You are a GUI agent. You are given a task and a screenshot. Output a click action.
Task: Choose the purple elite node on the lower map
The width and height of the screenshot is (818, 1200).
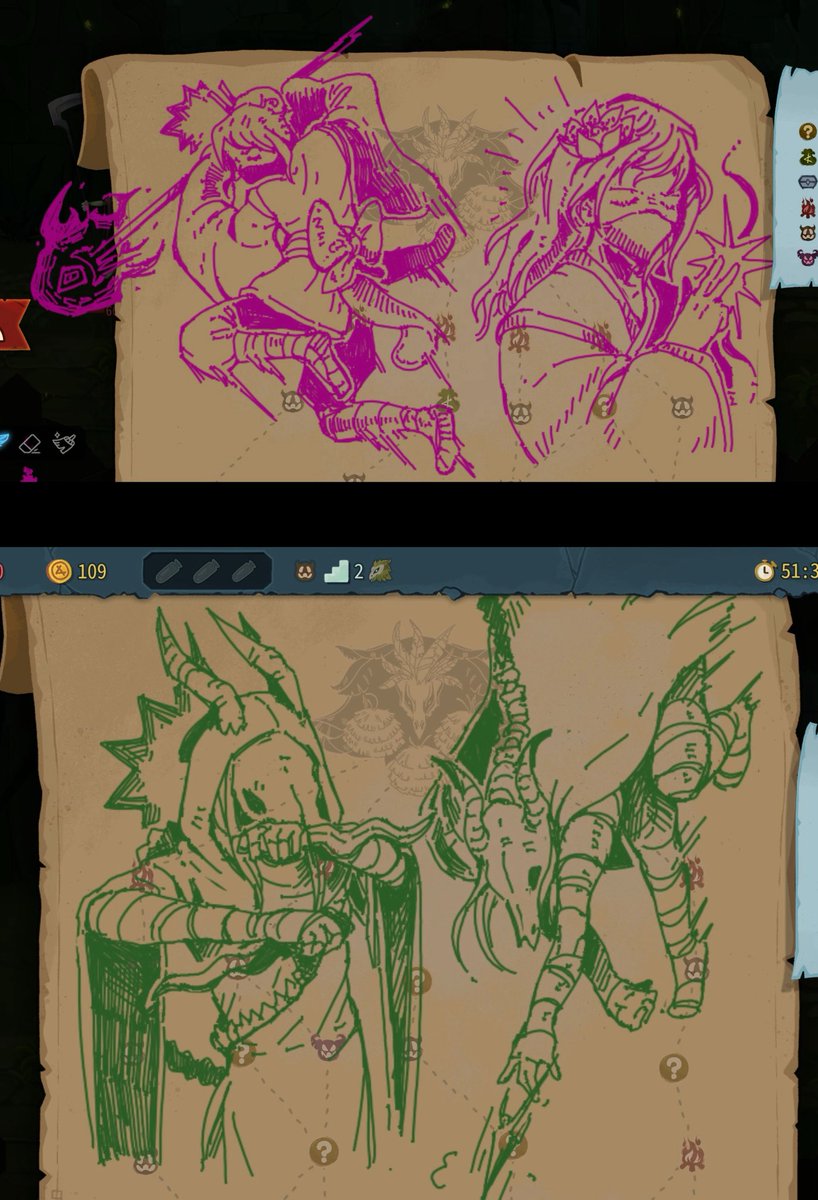tap(327, 1046)
